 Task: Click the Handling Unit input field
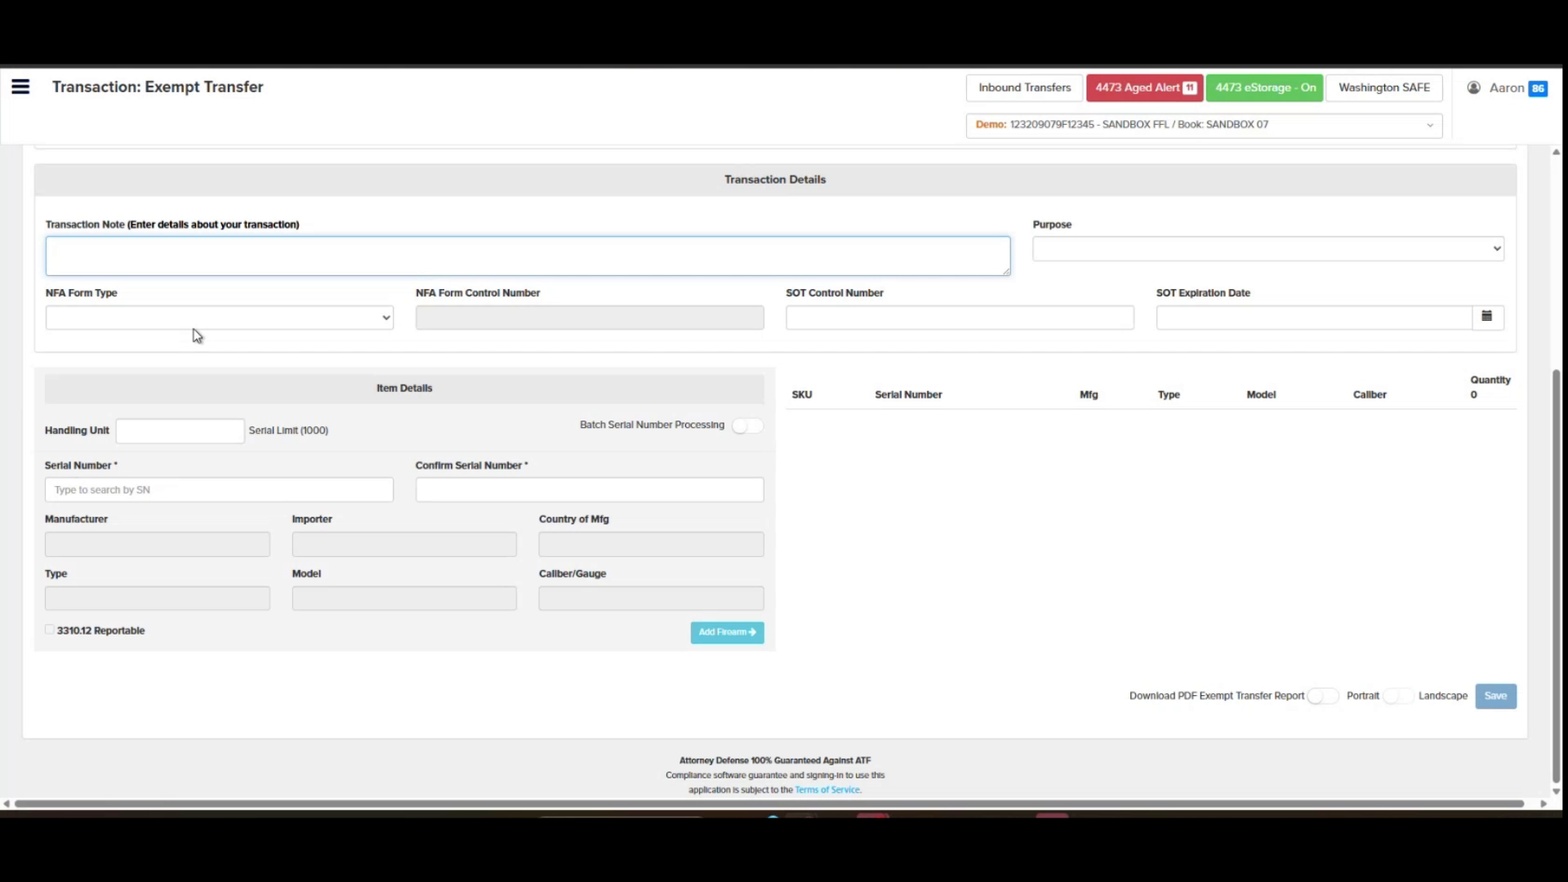pos(180,431)
